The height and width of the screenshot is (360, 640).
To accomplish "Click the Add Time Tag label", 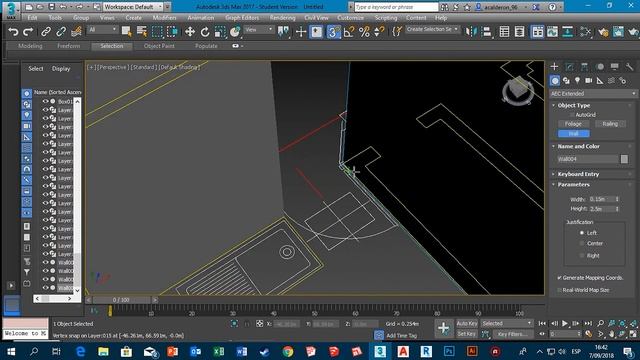I will 402,336.
